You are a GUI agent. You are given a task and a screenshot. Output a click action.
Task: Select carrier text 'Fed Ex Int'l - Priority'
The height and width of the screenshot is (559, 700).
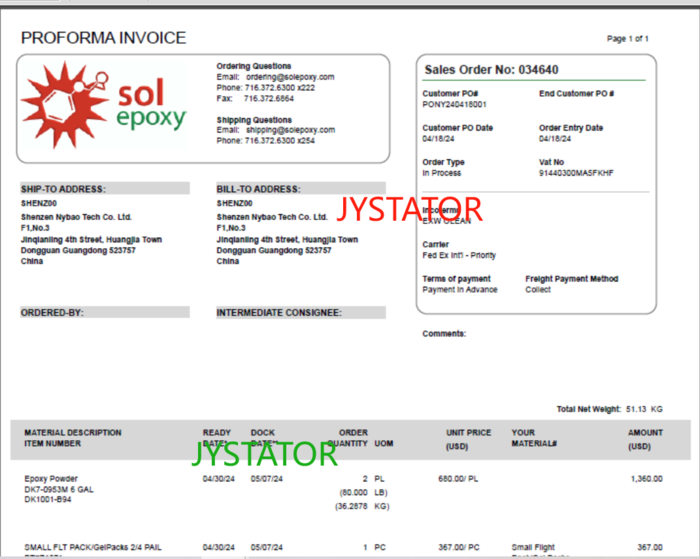pyautogui.click(x=459, y=255)
